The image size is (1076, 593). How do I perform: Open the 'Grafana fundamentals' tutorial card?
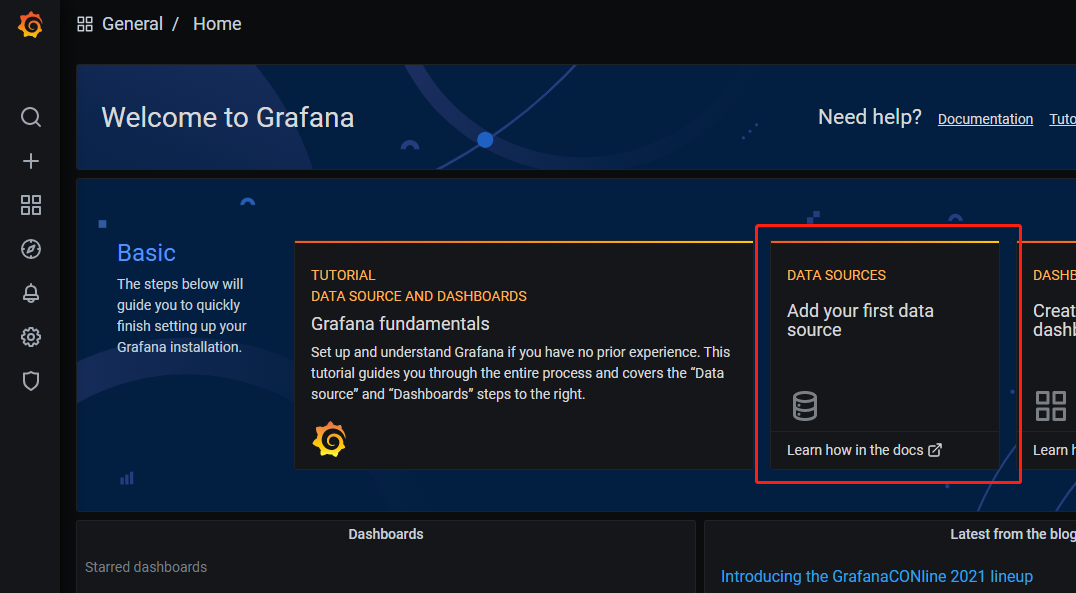point(400,324)
